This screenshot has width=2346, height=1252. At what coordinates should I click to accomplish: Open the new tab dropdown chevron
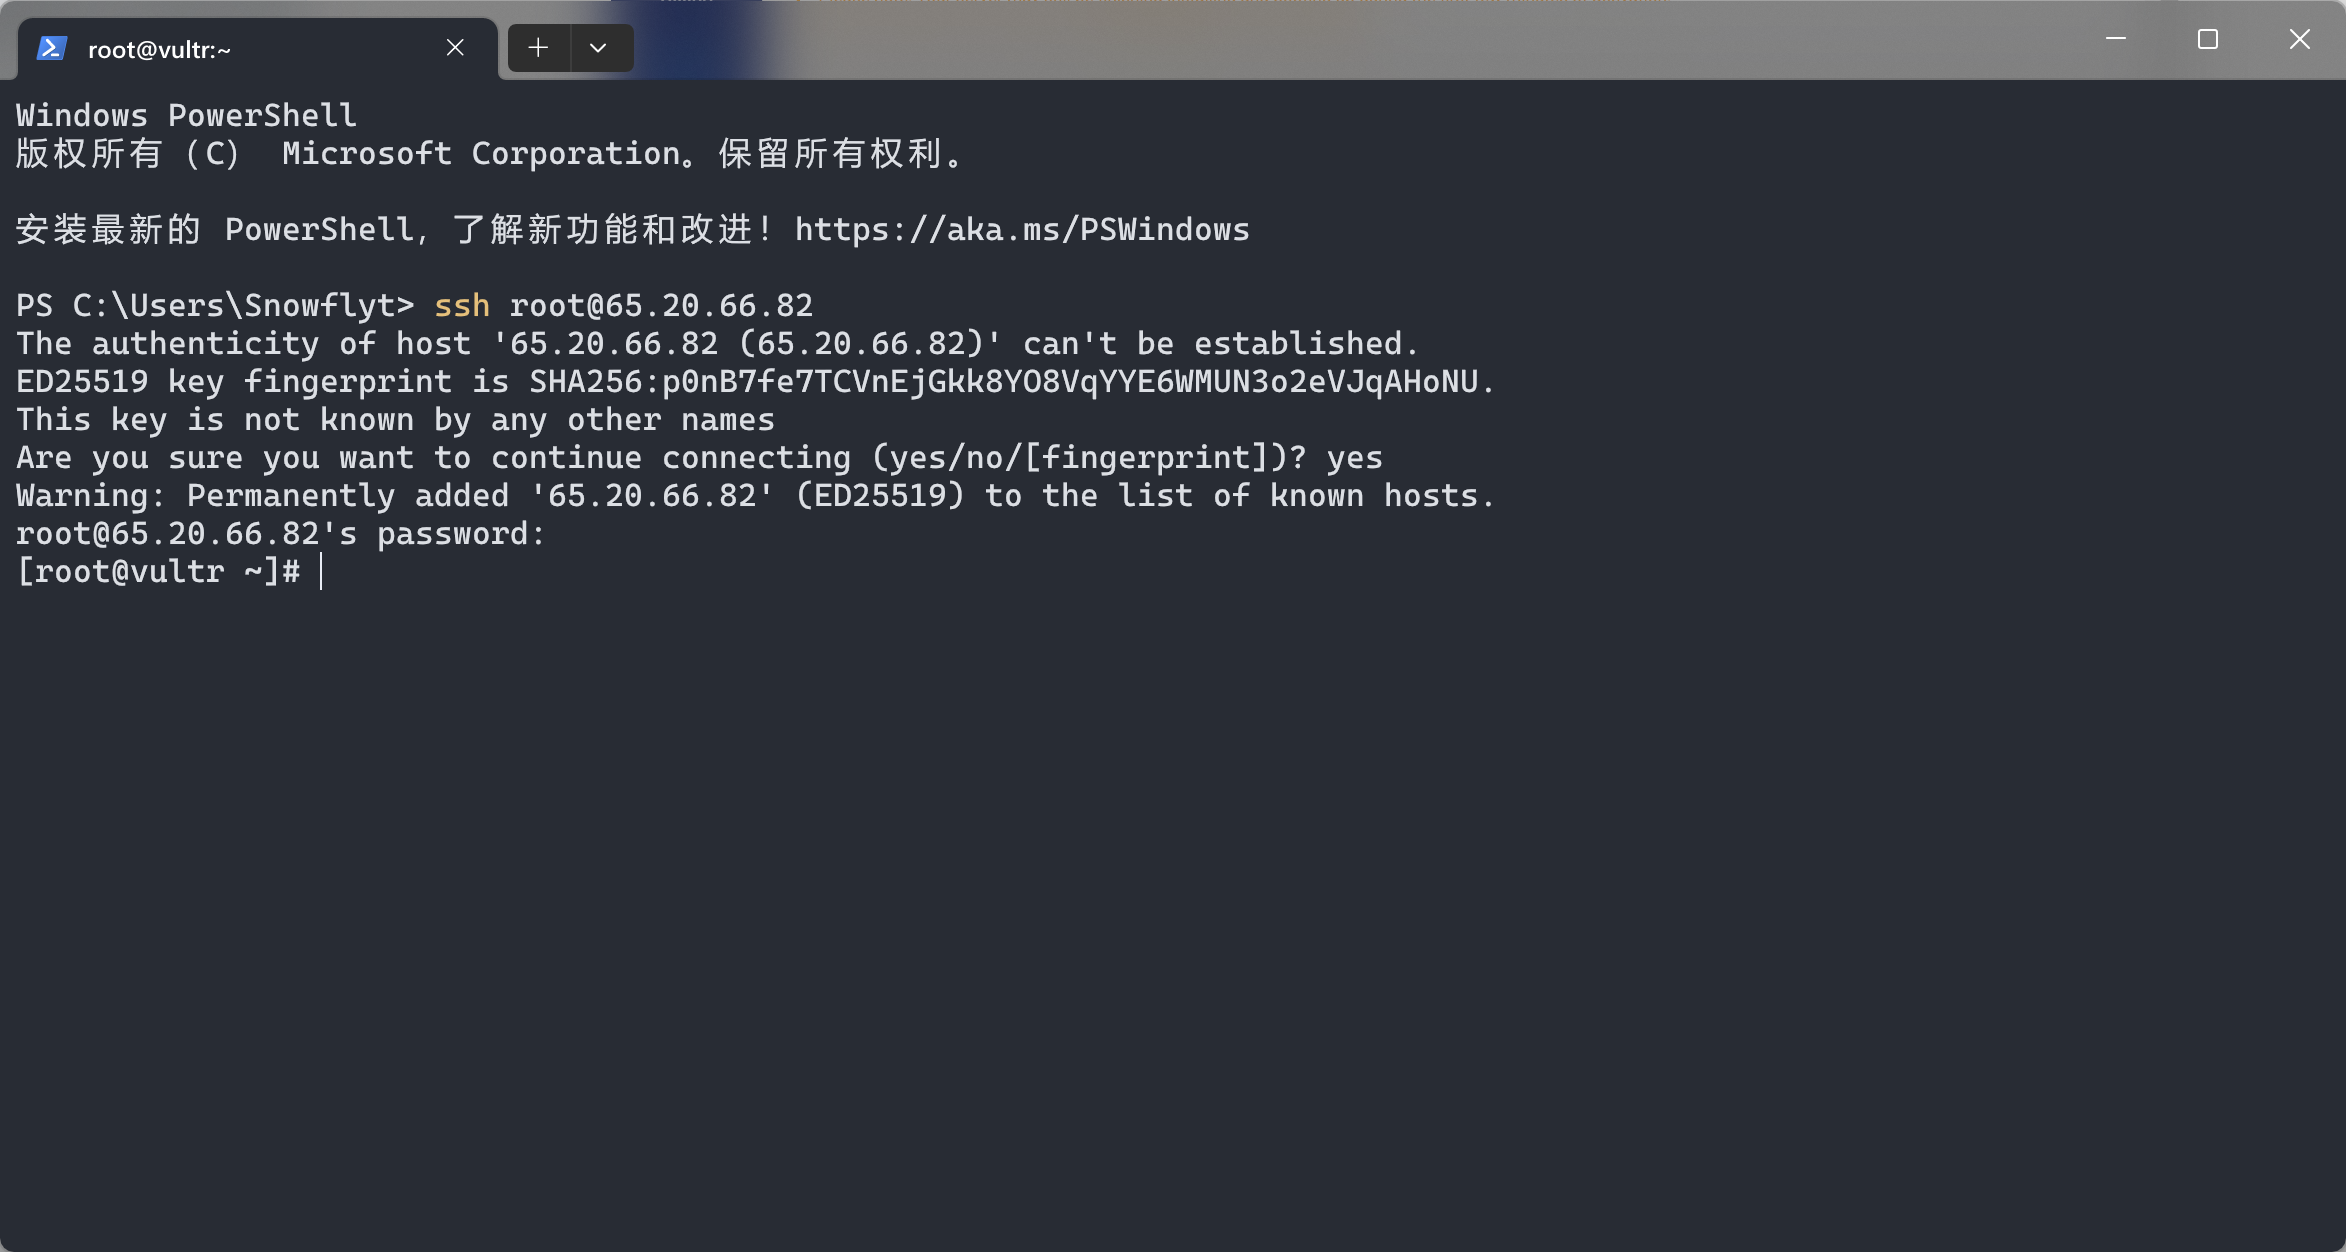point(600,47)
